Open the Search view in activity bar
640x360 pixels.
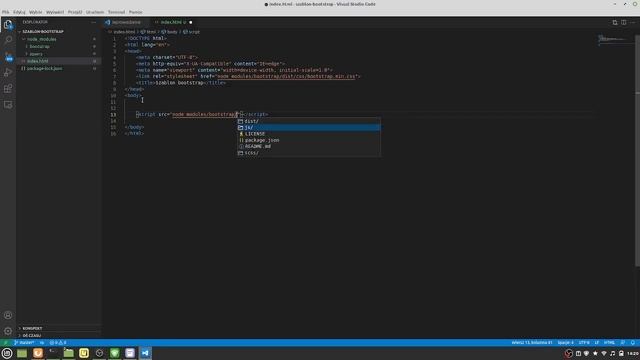coord(8,40)
